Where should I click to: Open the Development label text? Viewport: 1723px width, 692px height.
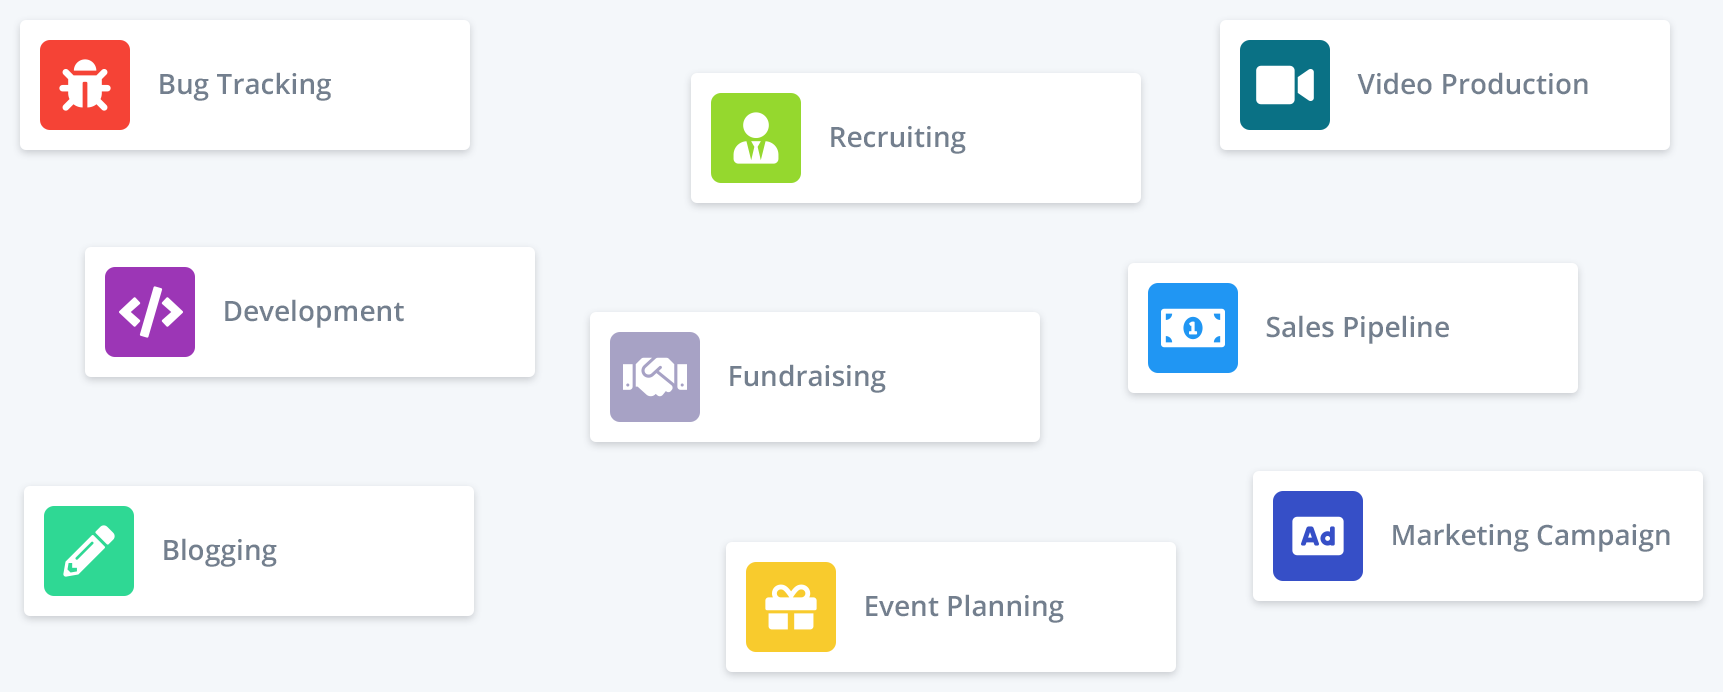click(313, 312)
